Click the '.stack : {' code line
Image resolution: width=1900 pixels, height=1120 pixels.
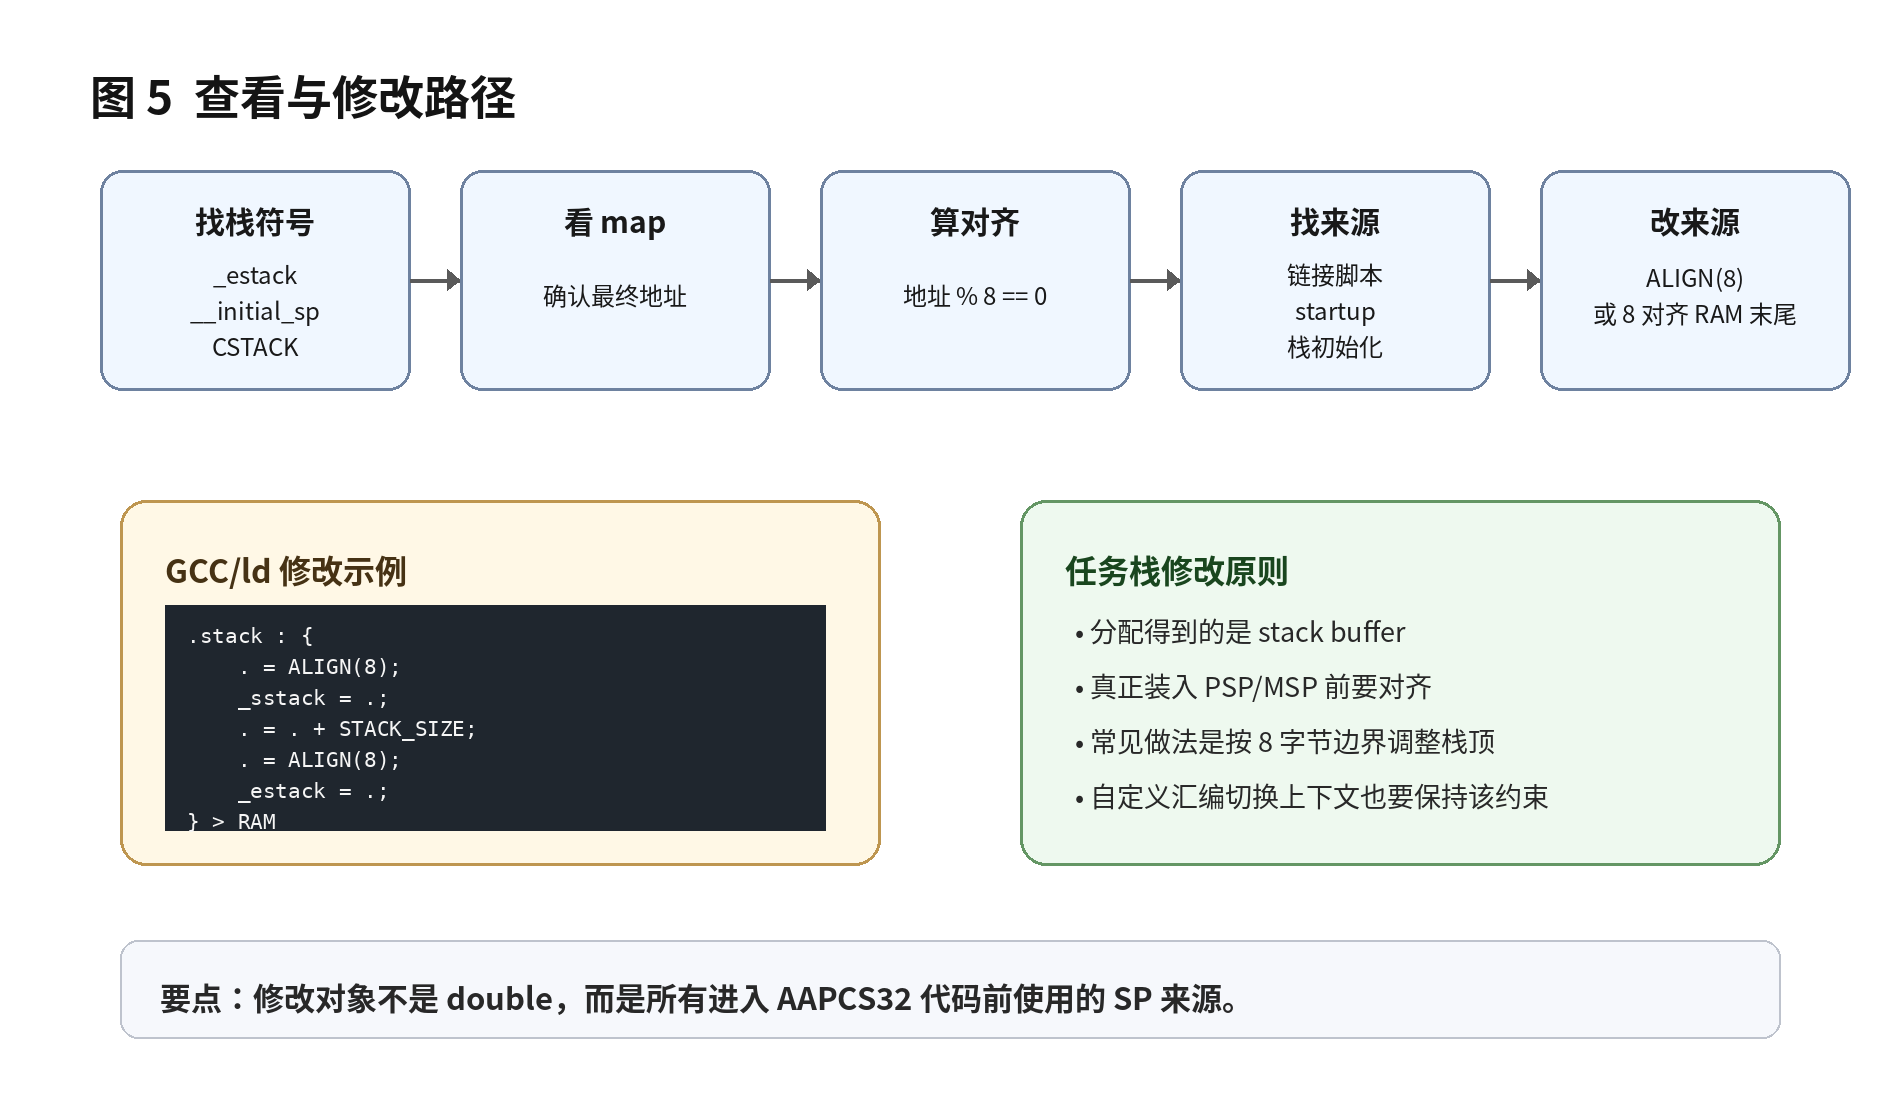tap(251, 636)
